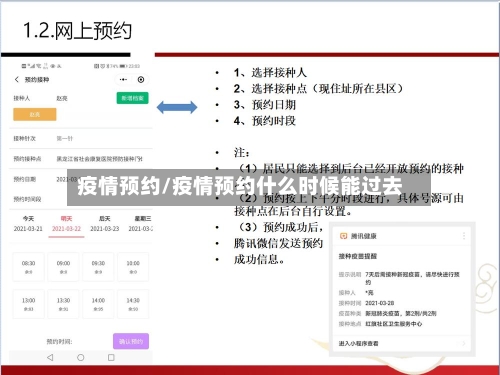Choose the 09:30 time slot
500x375 pixels.
point(98,267)
